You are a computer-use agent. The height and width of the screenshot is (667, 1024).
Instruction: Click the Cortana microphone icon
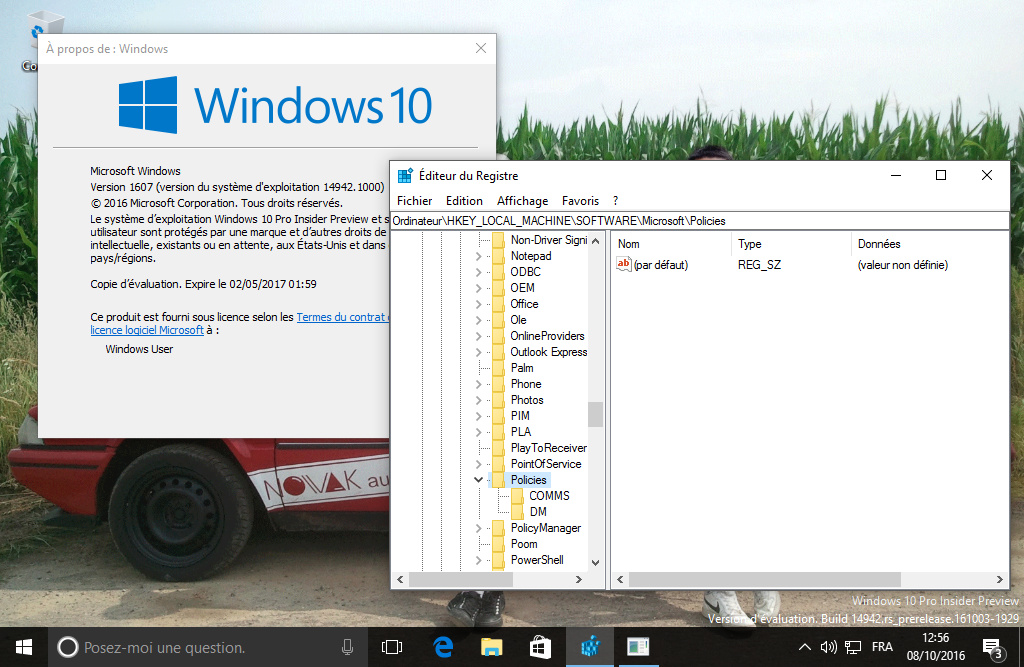[x=347, y=647]
